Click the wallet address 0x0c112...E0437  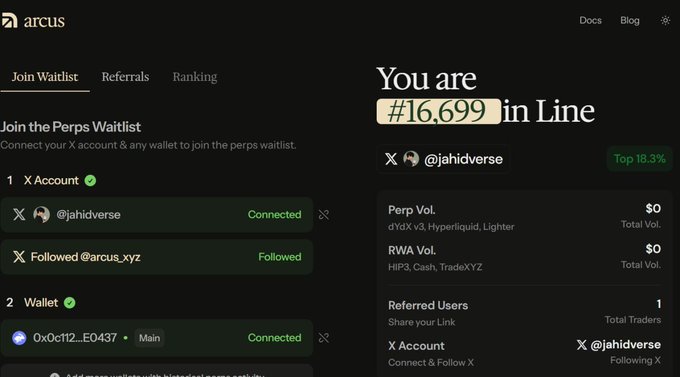(x=75, y=338)
